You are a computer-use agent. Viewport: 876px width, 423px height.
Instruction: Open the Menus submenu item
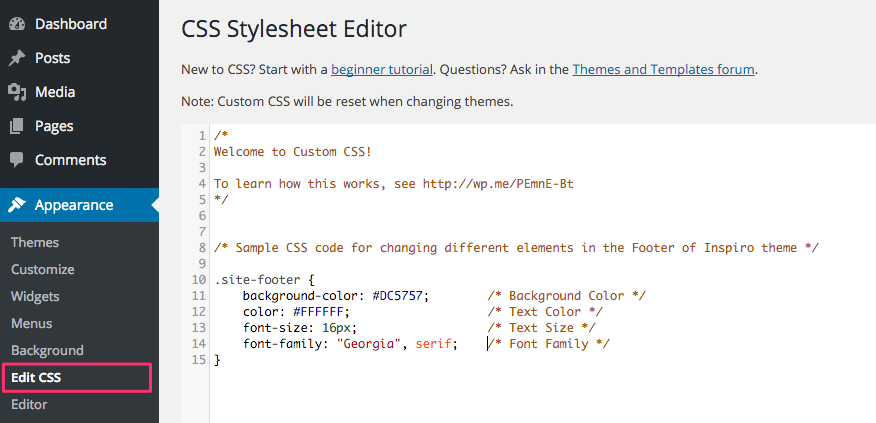click(x=31, y=324)
